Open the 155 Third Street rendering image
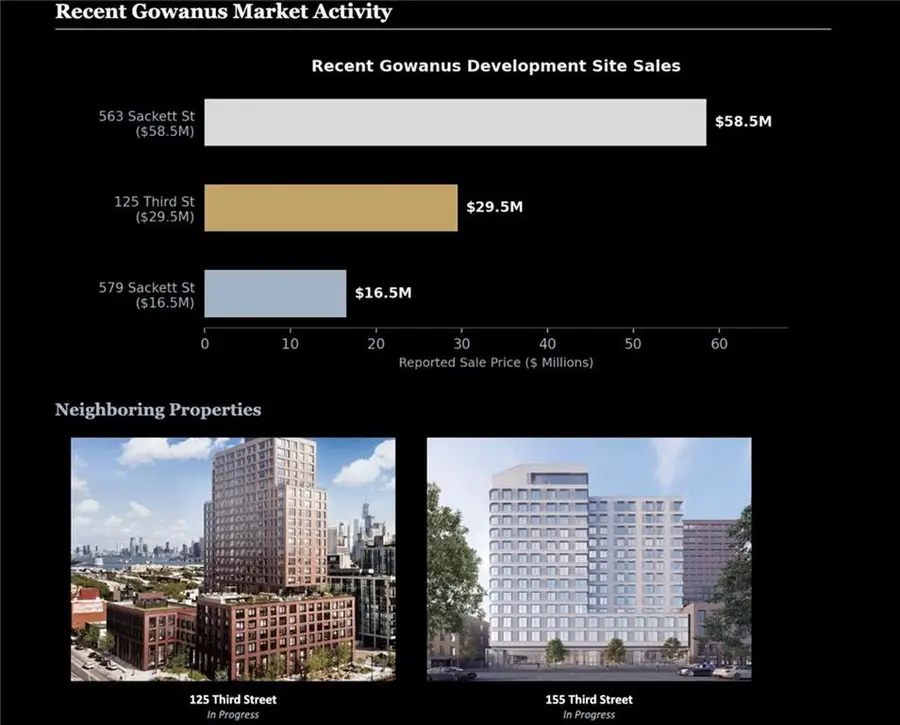This screenshot has height=725, width=900. 589,560
